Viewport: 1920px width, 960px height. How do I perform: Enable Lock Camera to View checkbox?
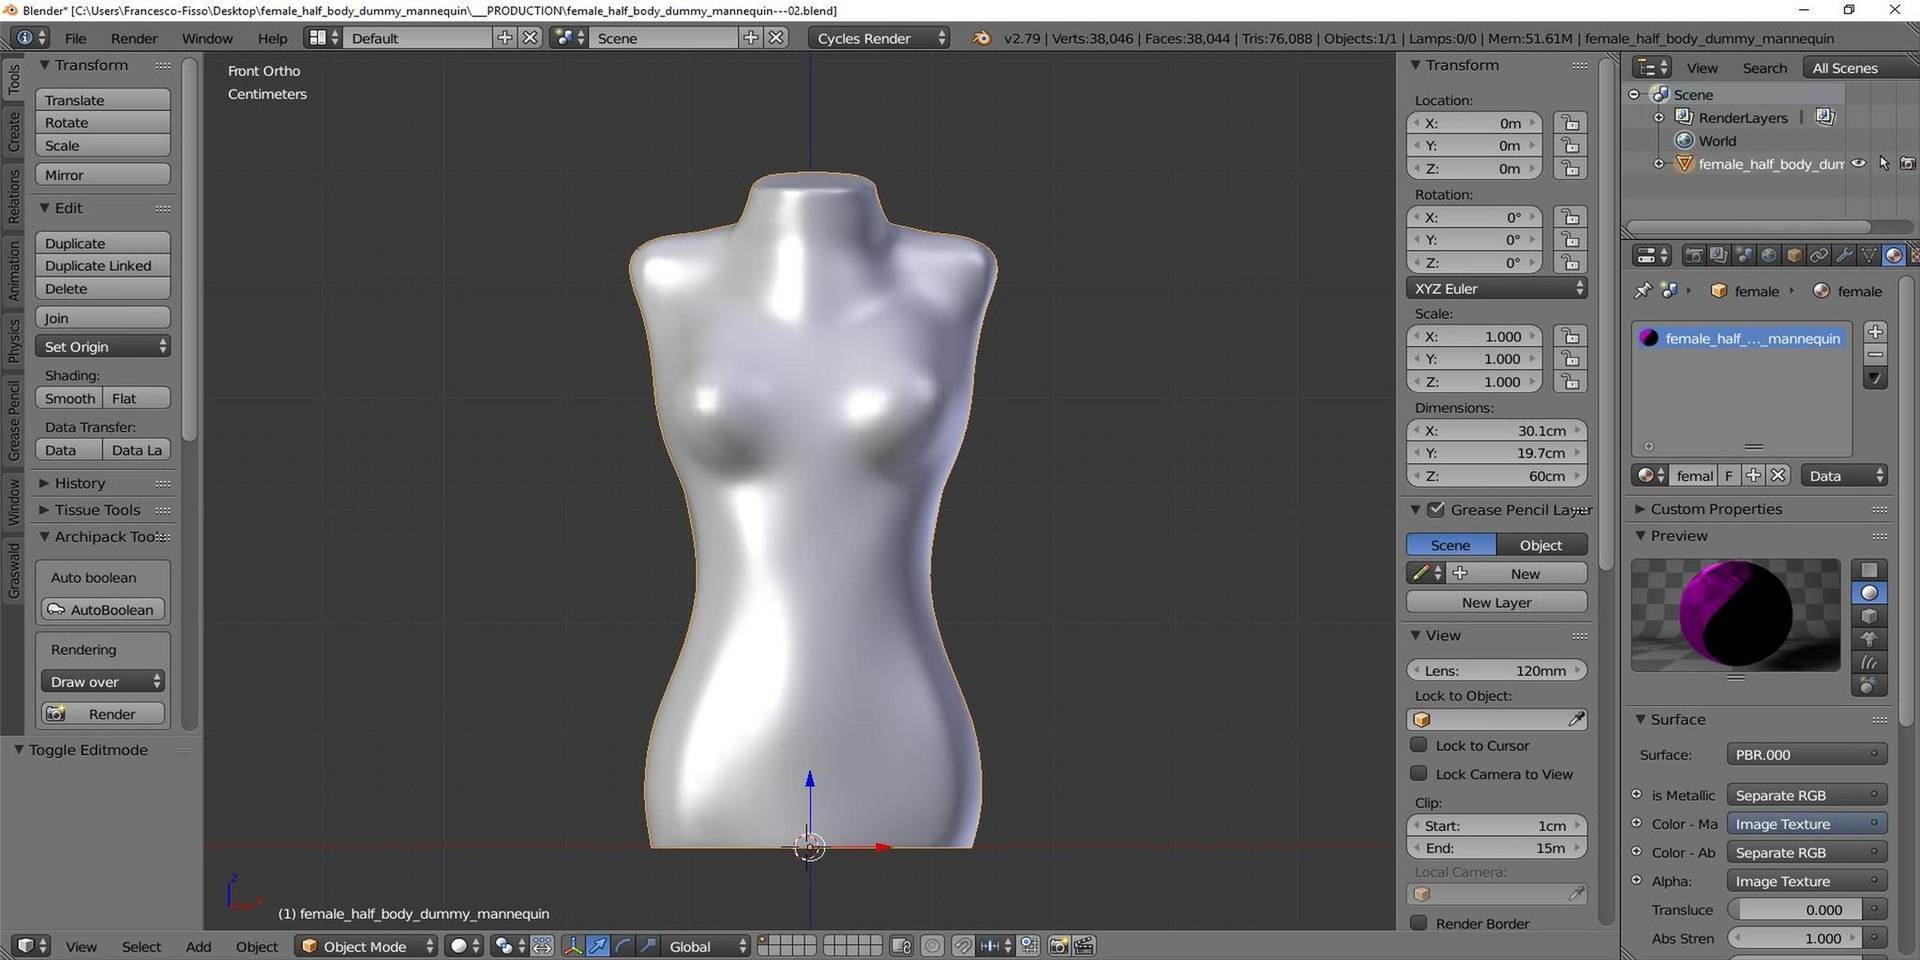click(x=1418, y=774)
